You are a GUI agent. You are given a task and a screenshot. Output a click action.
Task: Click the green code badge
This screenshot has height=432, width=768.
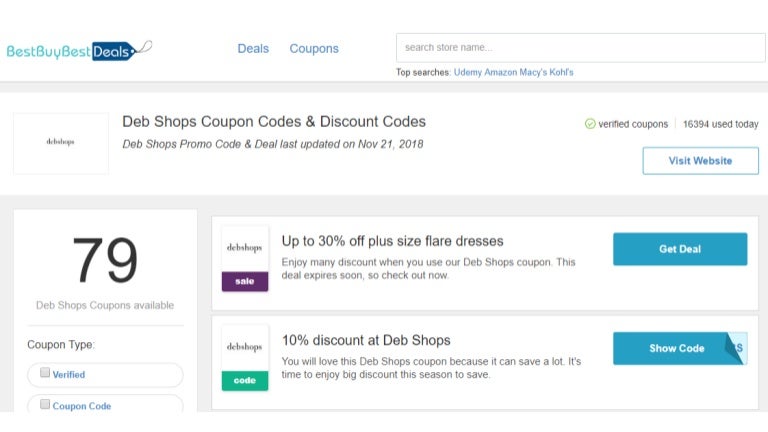click(x=245, y=381)
